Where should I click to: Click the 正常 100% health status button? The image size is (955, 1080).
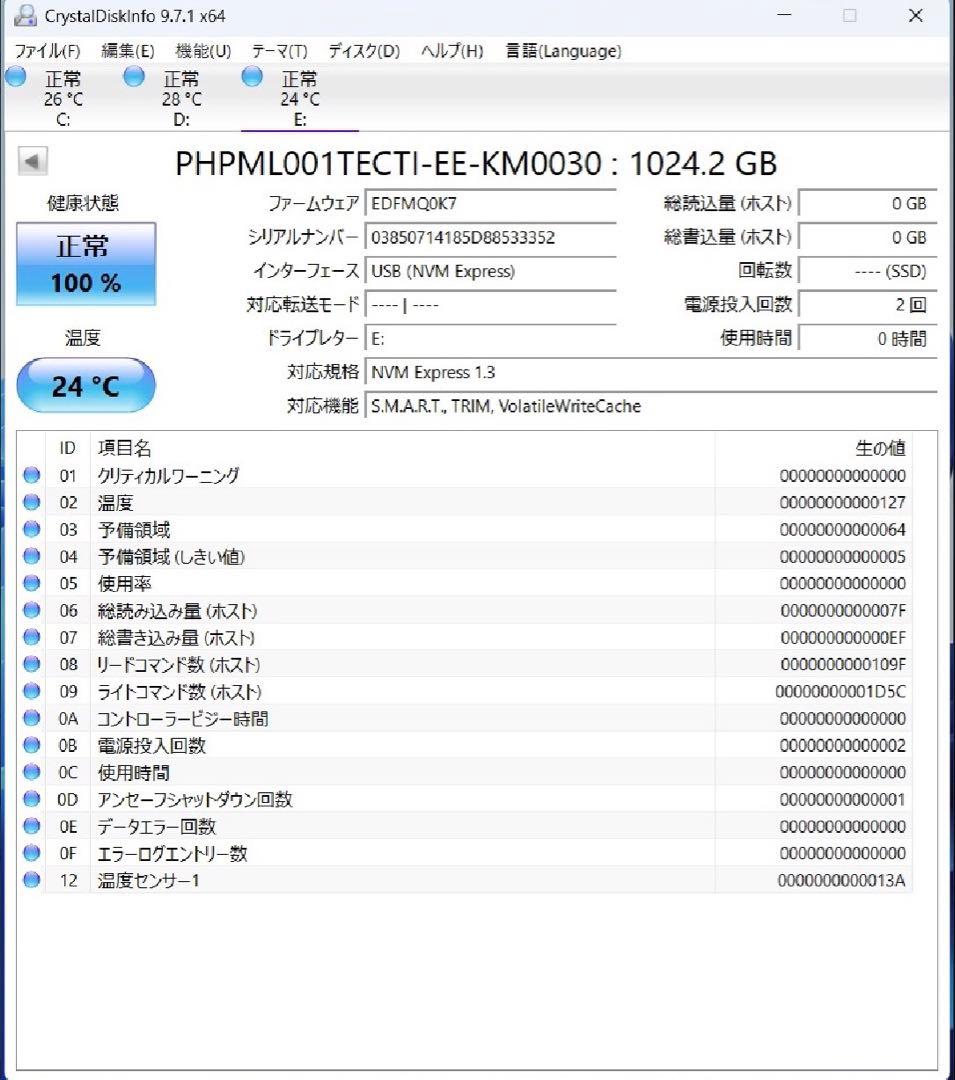coord(86,264)
